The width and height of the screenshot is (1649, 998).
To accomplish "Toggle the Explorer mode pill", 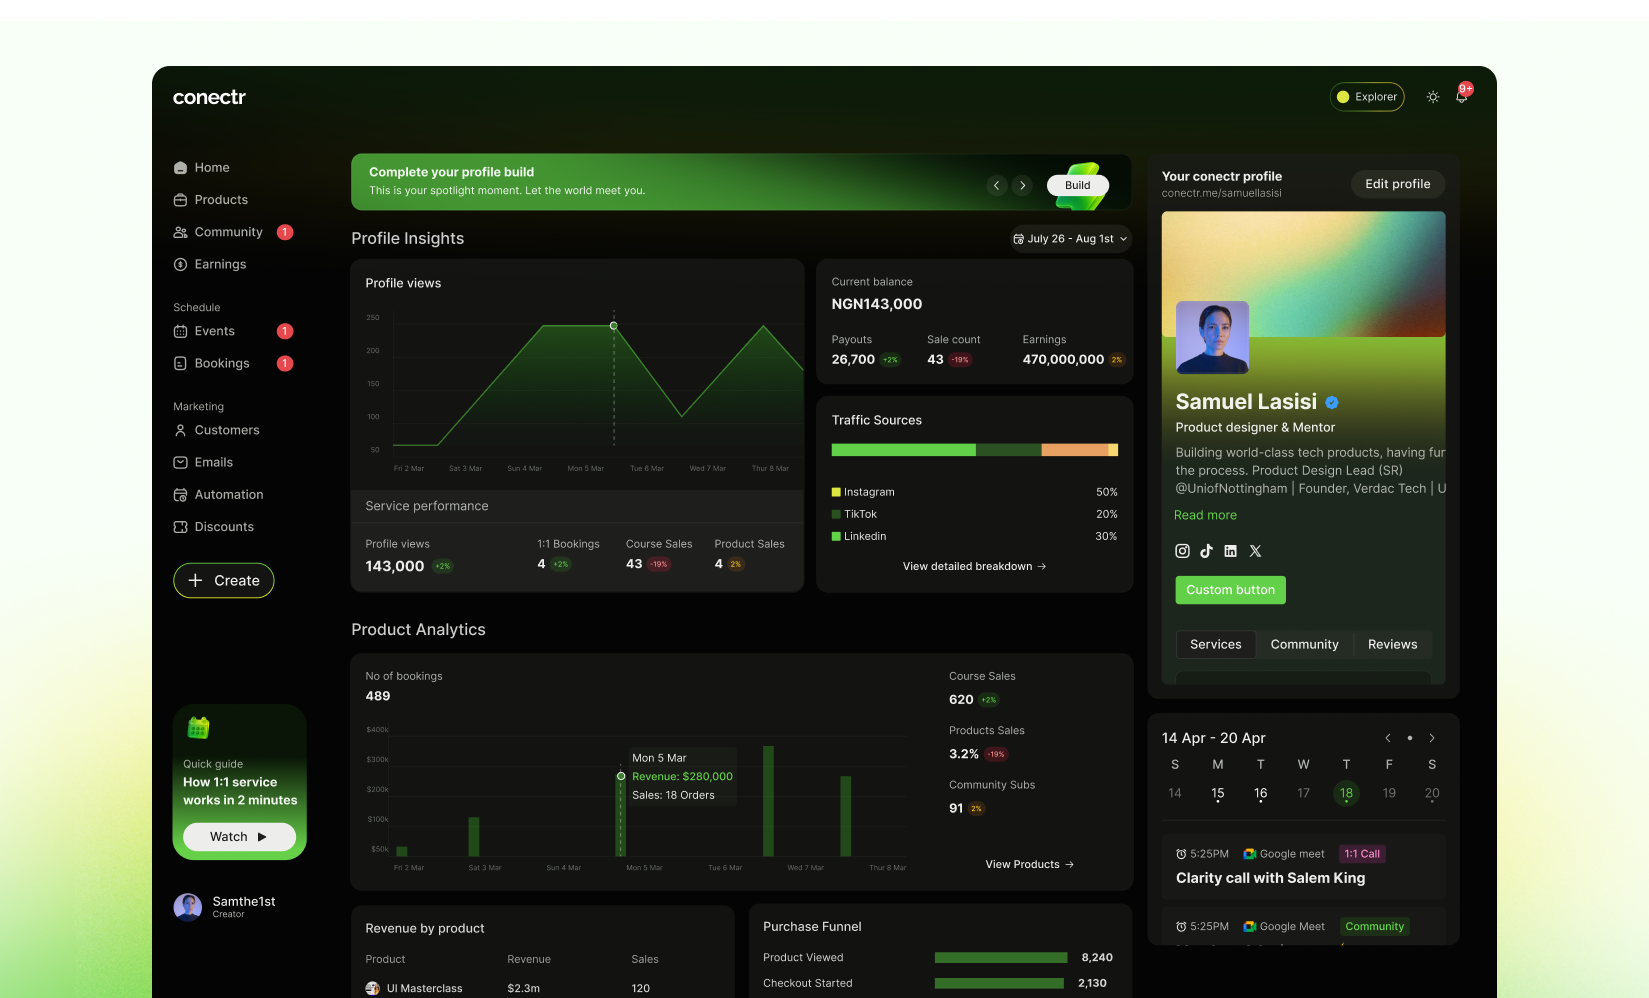I will (x=1367, y=97).
